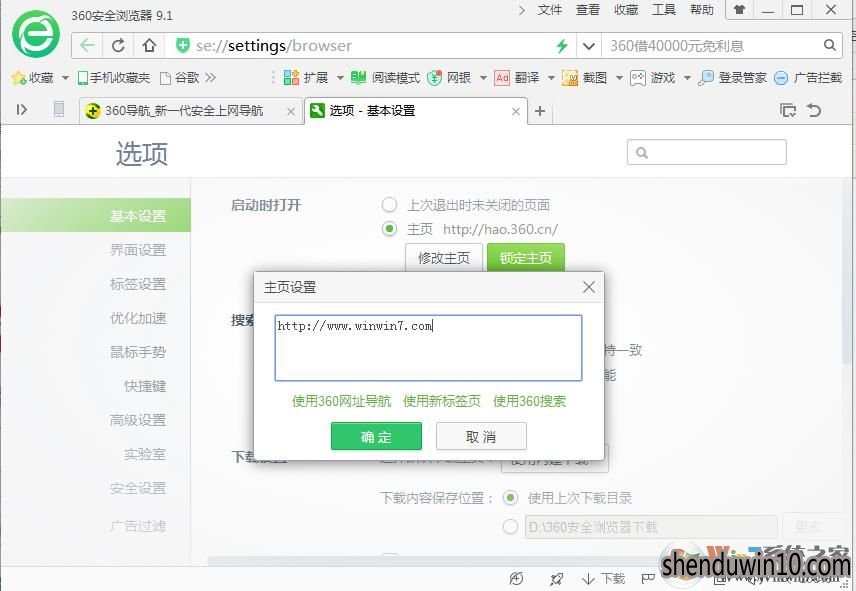
Task: Click the homepage URL text box
Action: tap(428, 348)
